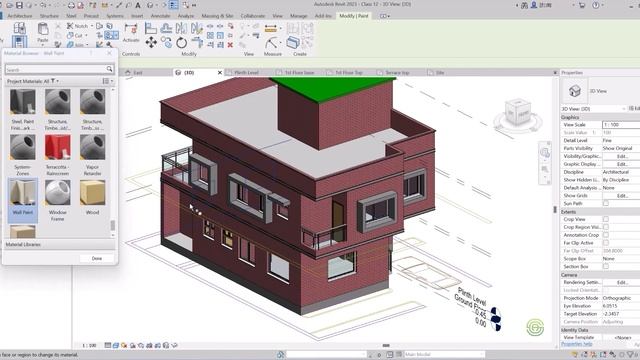
Task: Toggle the Far Clip Active checkbox
Action: 606,243
